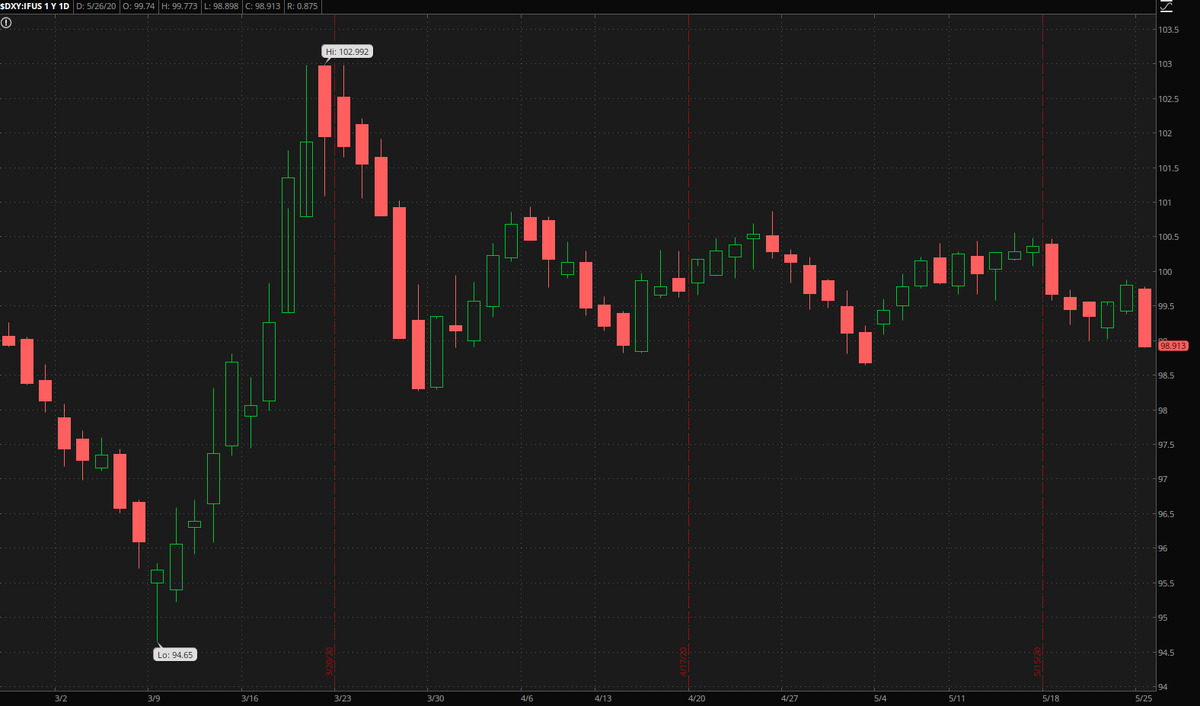The height and width of the screenshot is (706, 1200).
Task: Click the Lo: 94.65 price bubble
Action: click(173, 655)
